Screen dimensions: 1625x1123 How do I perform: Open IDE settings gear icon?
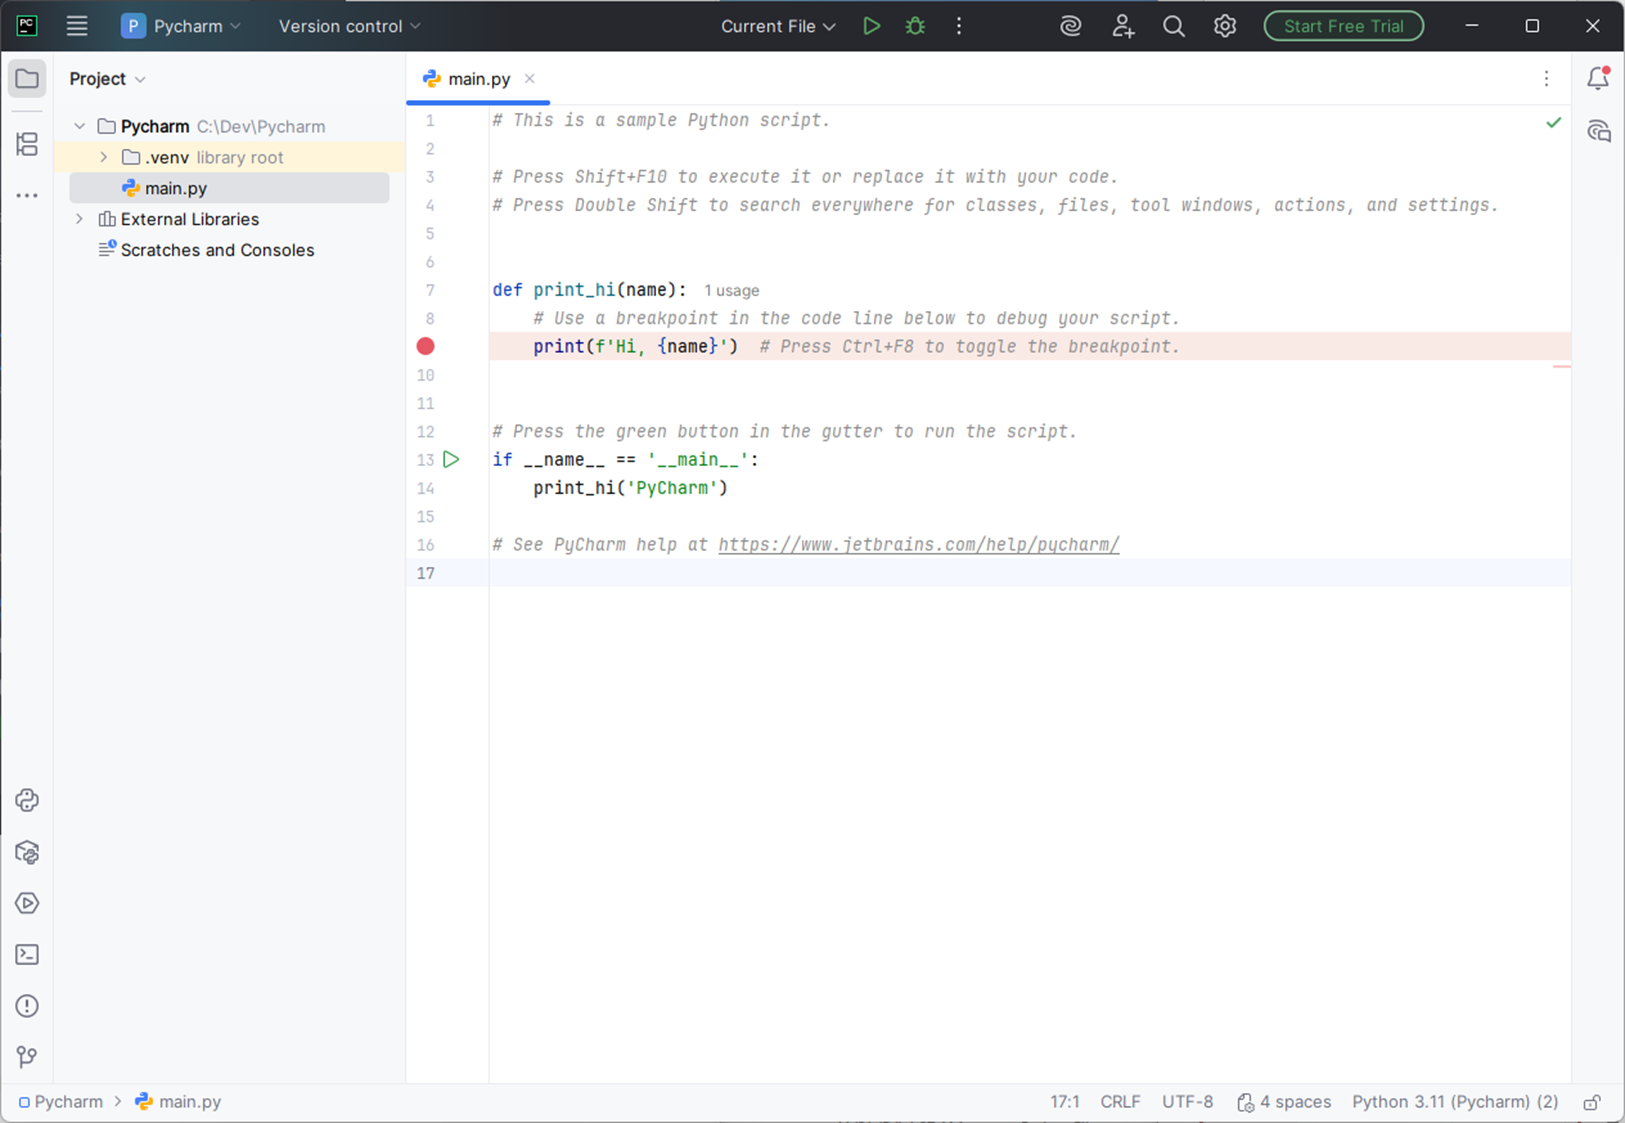(x=1225, y=26)
